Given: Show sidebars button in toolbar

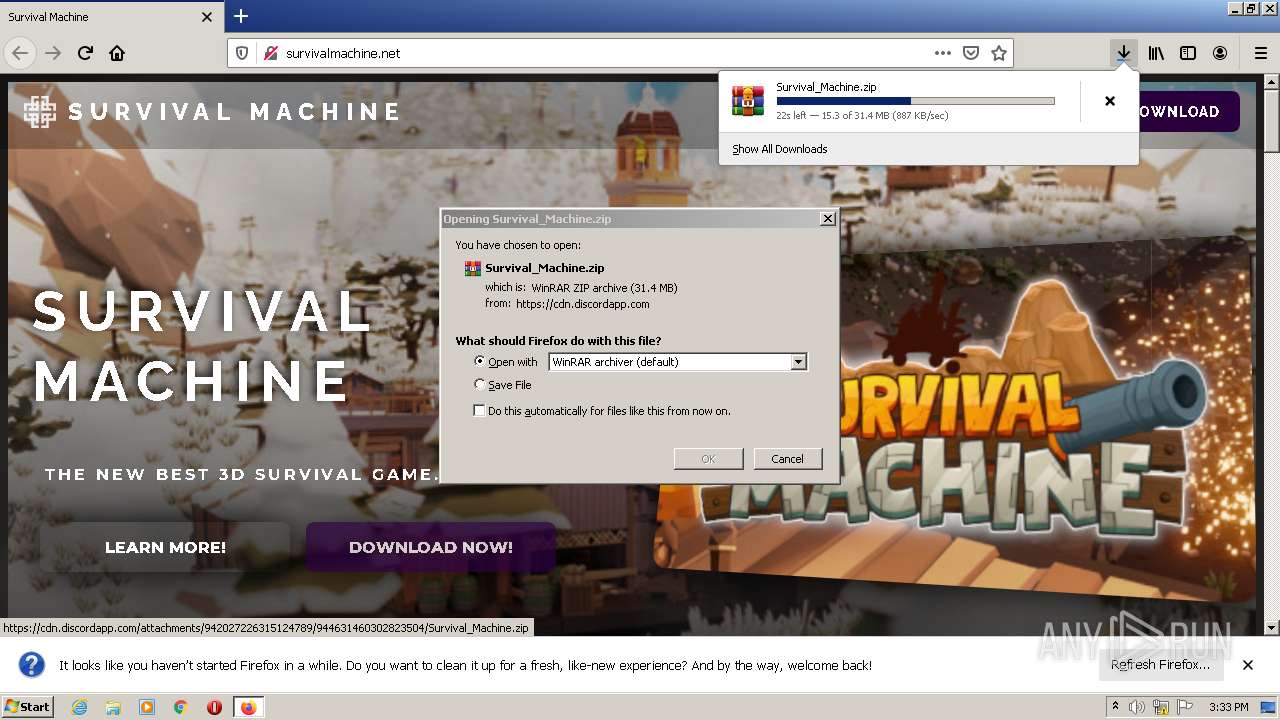Looking at the screenshot, I should [1188, 53].
